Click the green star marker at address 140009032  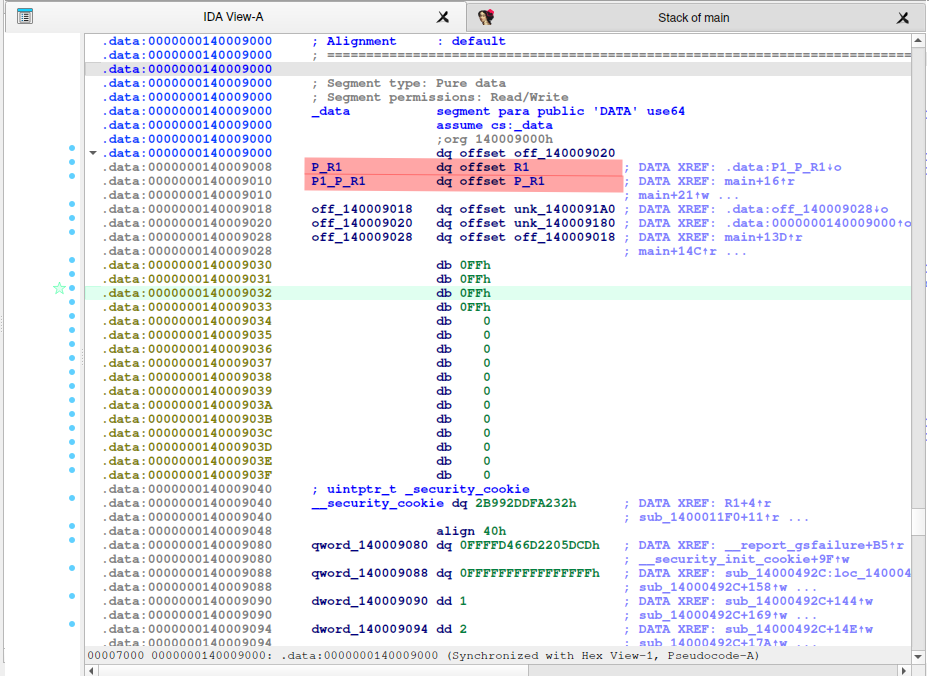click(x=59, y=288)
